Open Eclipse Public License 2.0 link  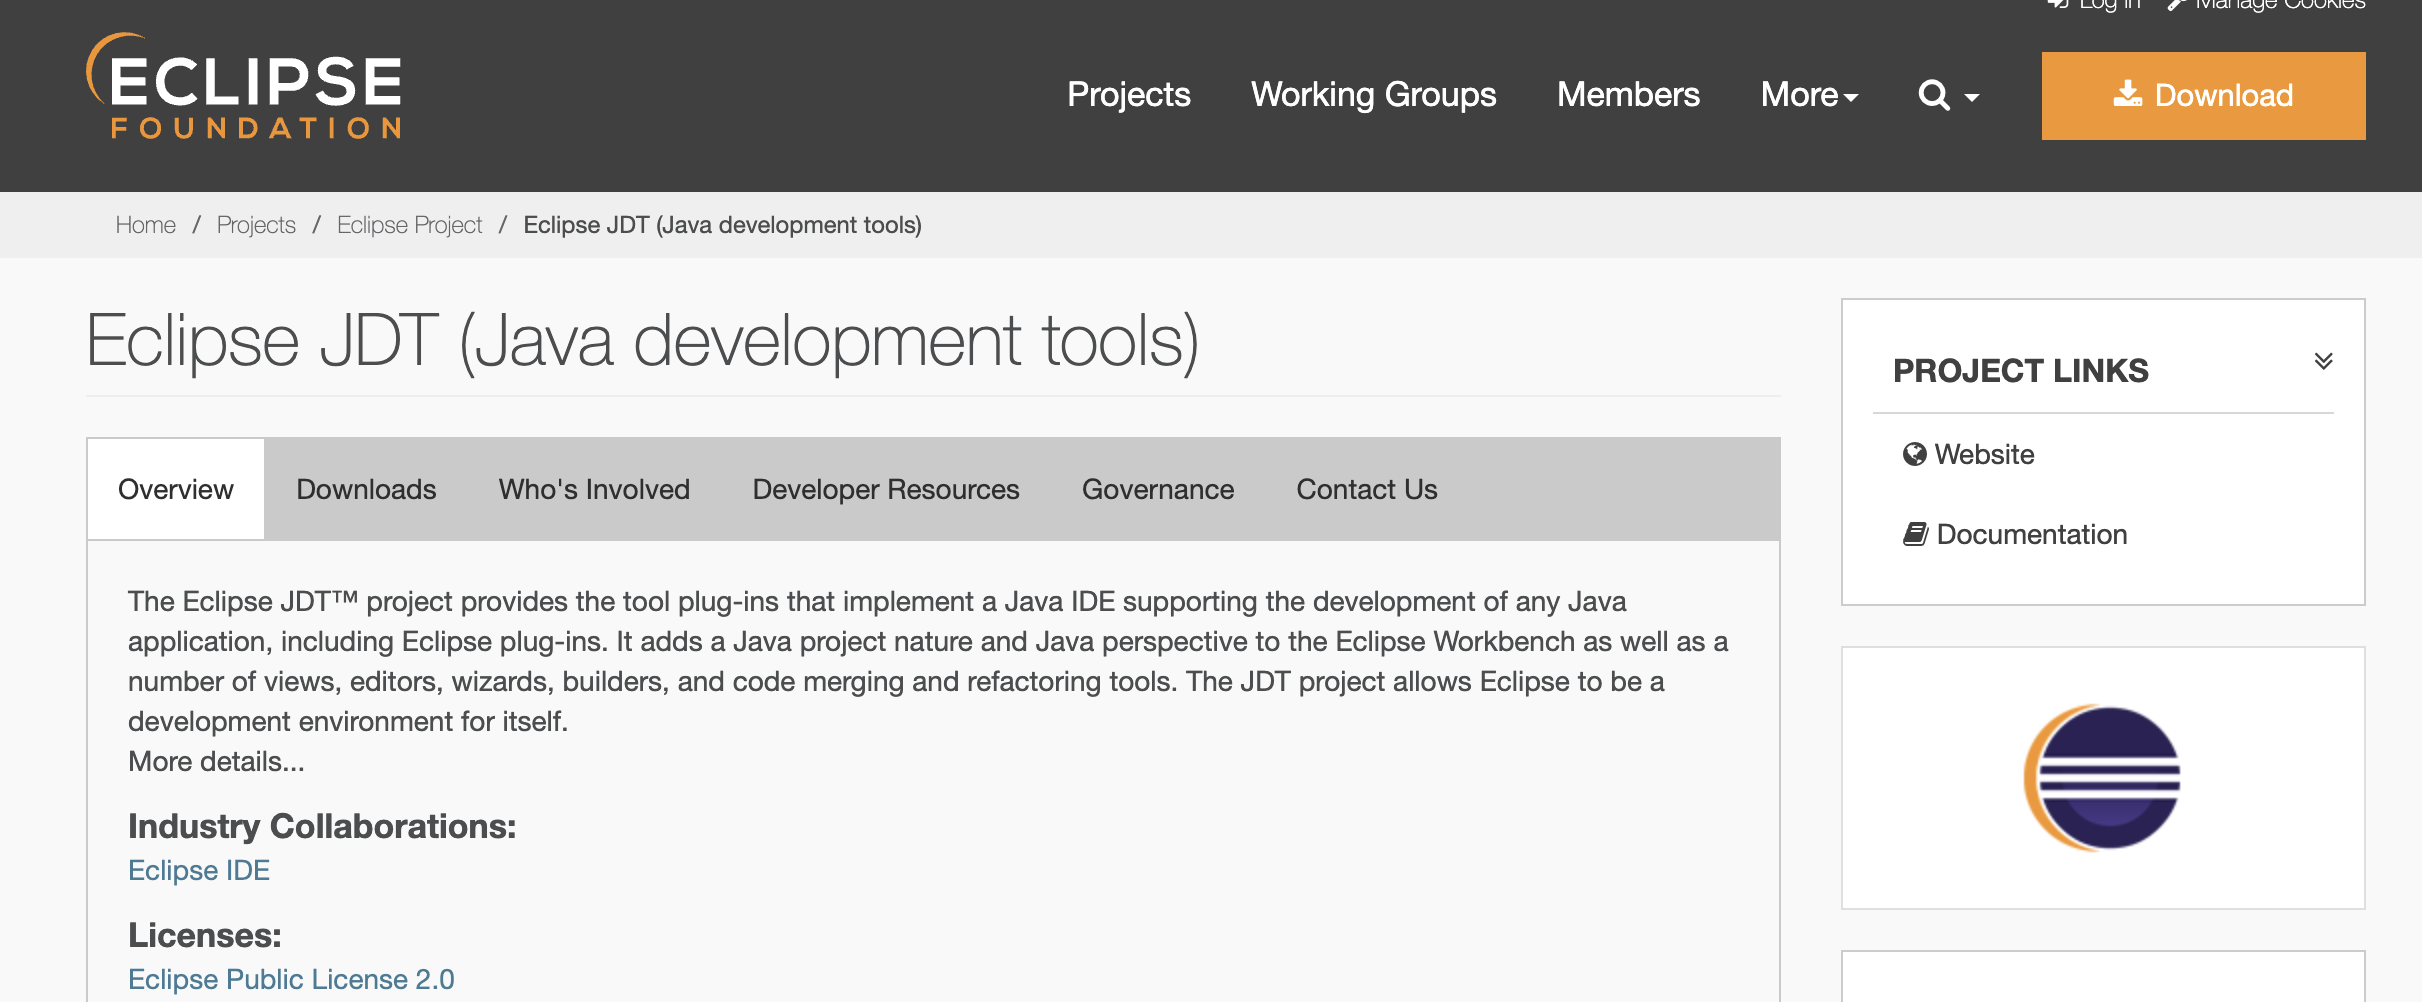pyautogui.click(x=291, y=979)
